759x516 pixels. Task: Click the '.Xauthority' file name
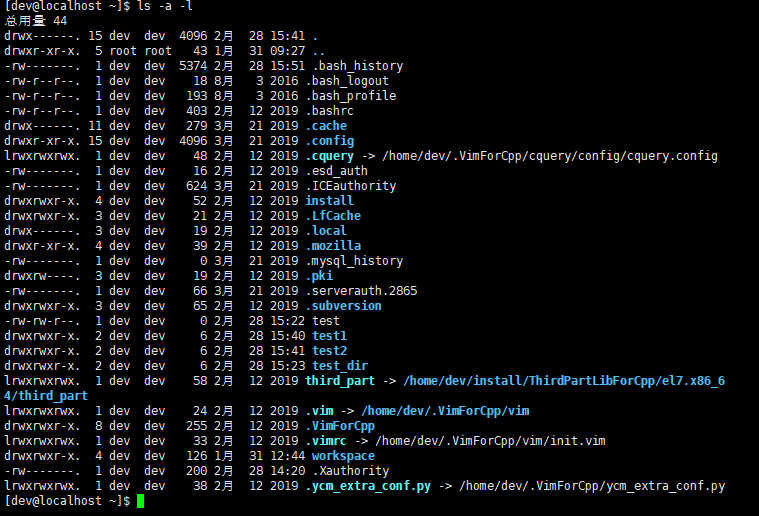[350, 471]
